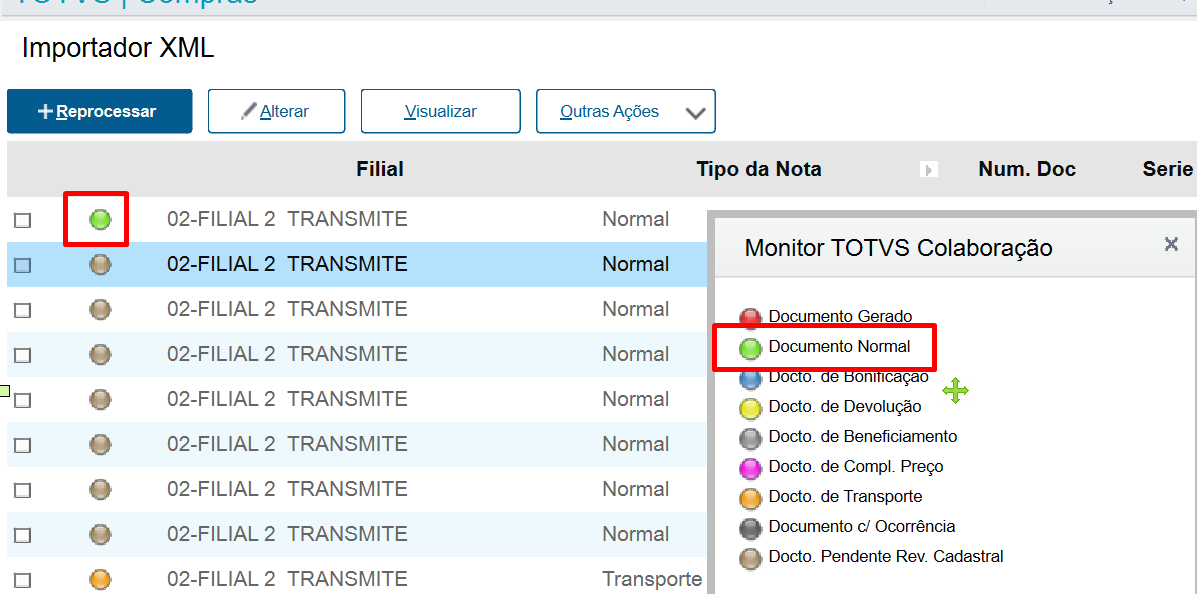The height and width of the screenshot is (594, 1197).
Task: Click the green move crosshair handle
Action: (955, 391)
